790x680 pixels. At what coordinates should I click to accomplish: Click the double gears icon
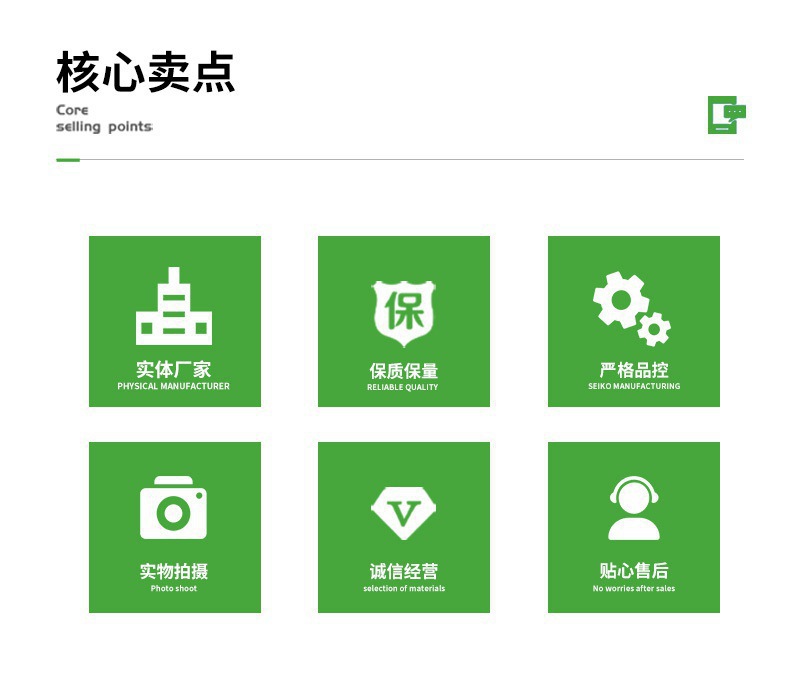[632, 309]
